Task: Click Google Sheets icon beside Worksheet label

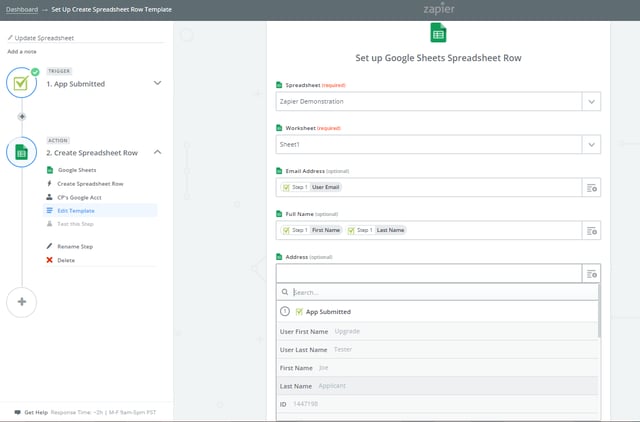Action: [x=279, y=128]
